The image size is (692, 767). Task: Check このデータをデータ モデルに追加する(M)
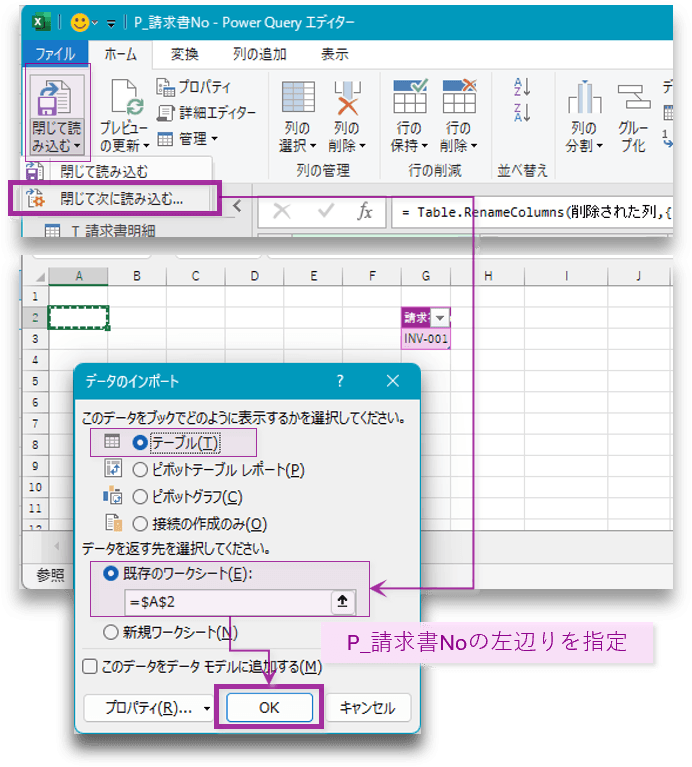(89, 666)
